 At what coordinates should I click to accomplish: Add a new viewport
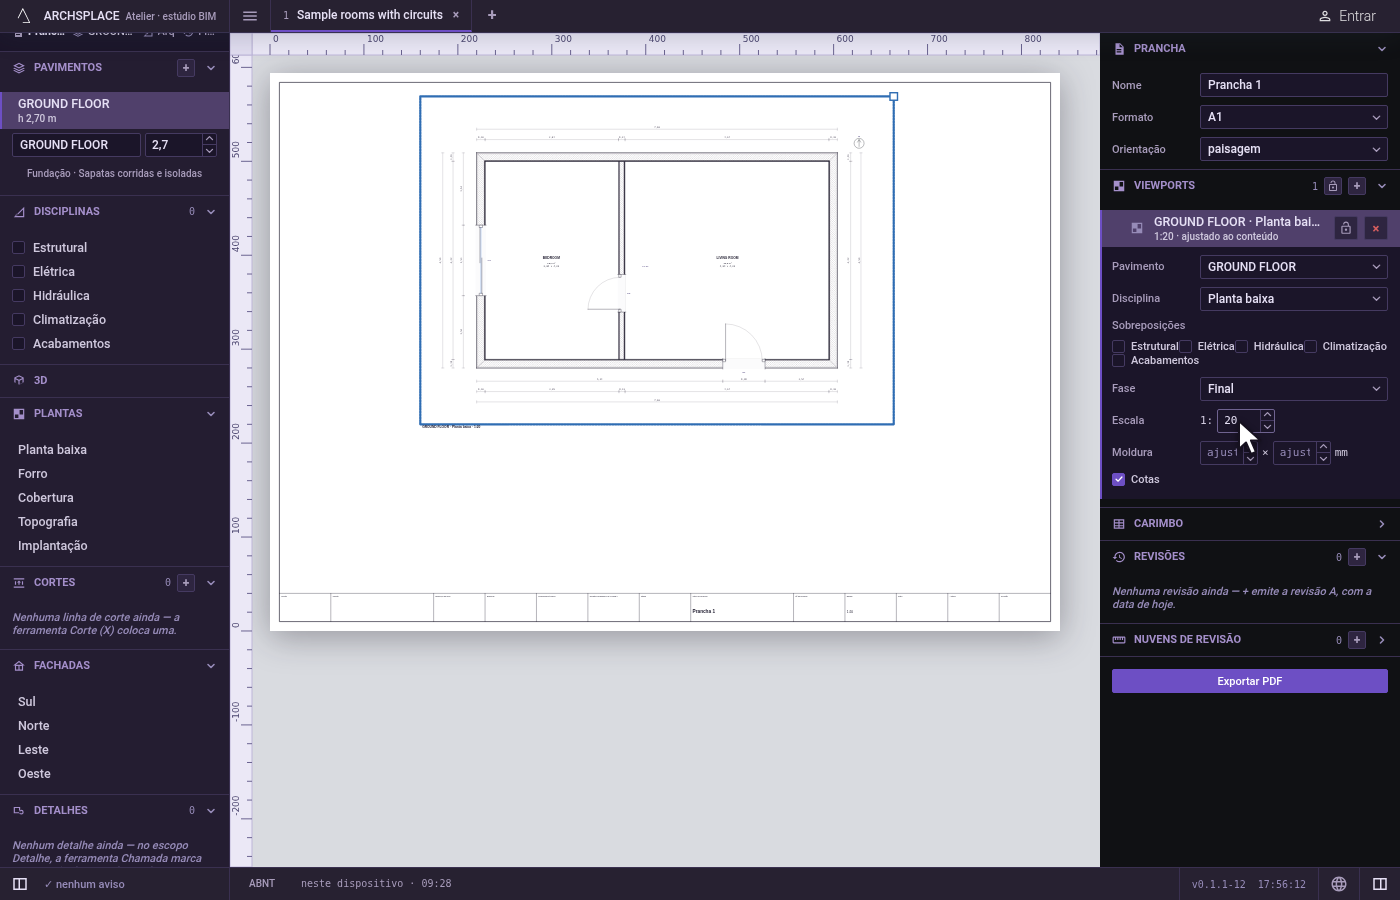(1357, 186)
